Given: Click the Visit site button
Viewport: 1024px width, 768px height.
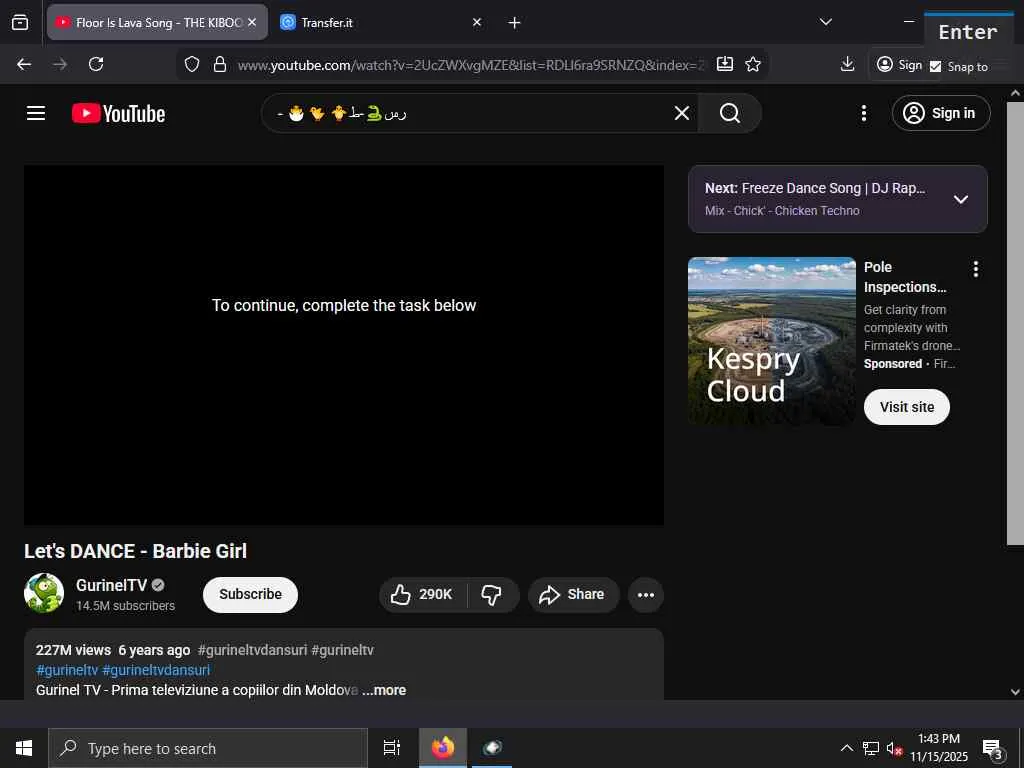Looking at the screenshot, I should (906, 407).
